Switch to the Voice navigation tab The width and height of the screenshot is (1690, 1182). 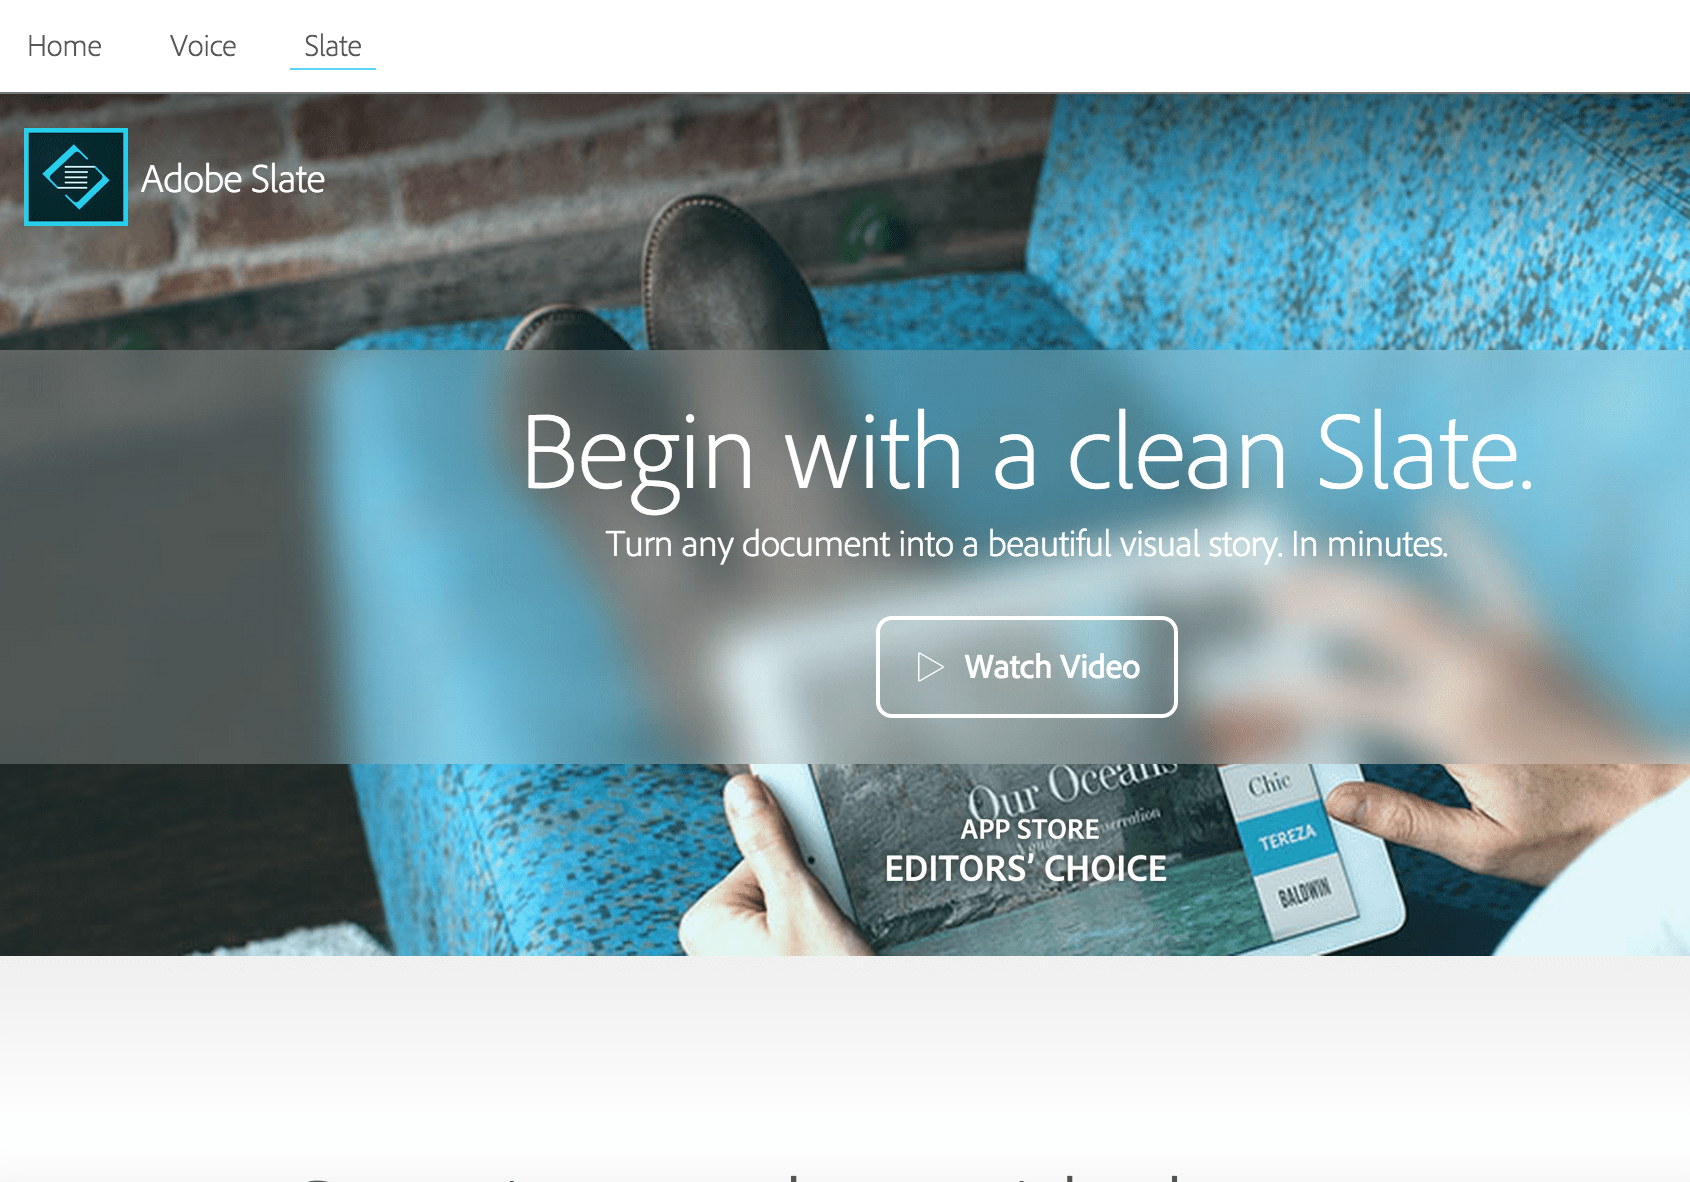[x=203, y=46]
